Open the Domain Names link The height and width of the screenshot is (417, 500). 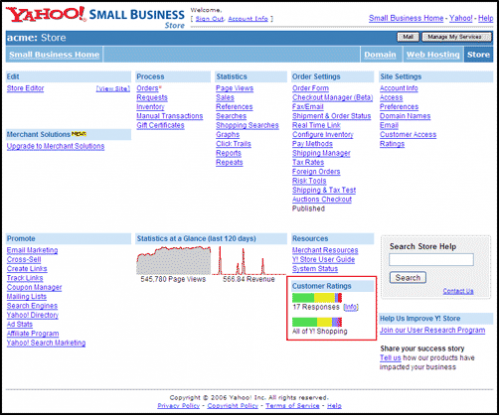405,116
